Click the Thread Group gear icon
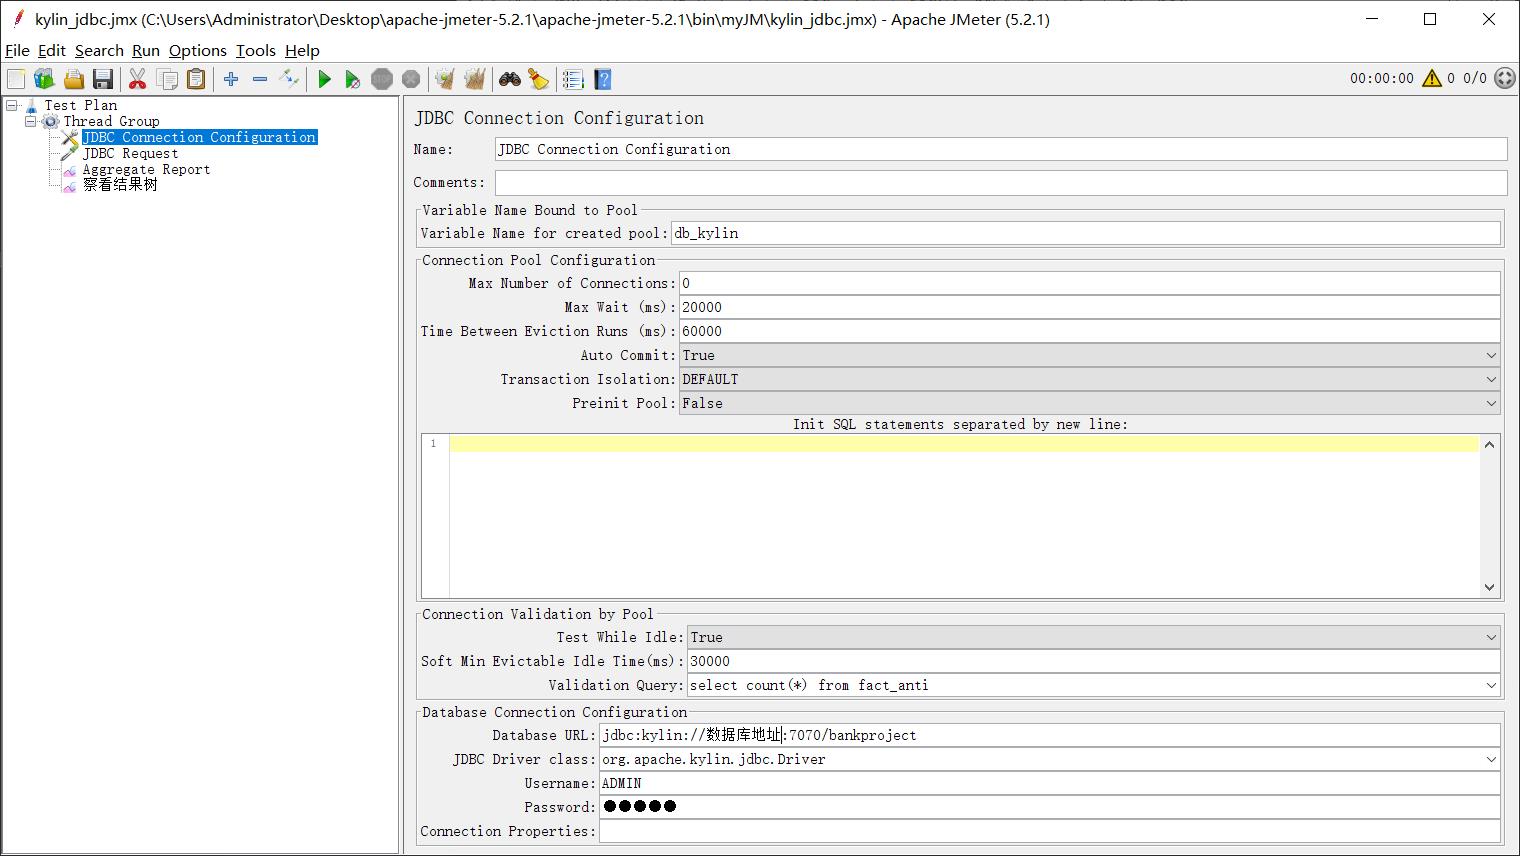Screen dimensions: 1520x856 click(x=51, y=121)
